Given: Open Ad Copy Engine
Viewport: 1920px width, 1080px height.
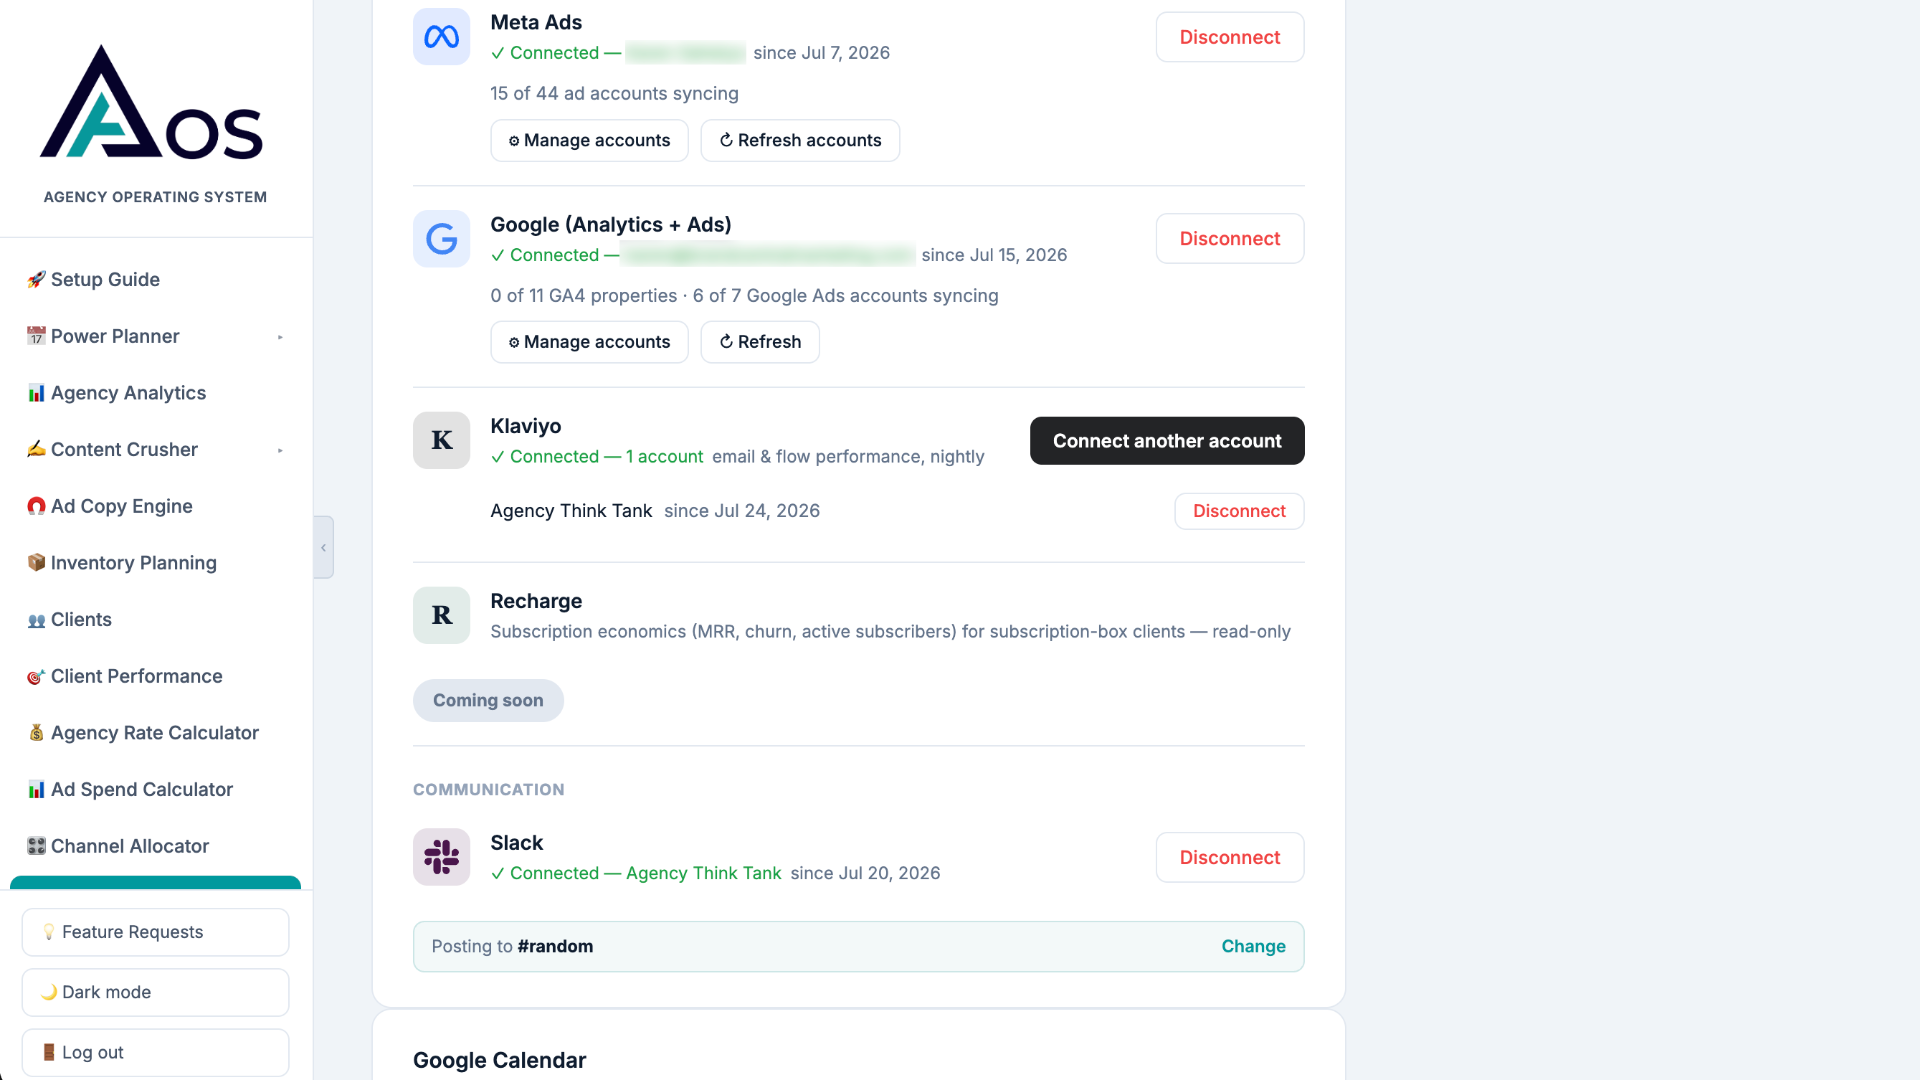Looking at the screenshot, I should click(155, 506).
